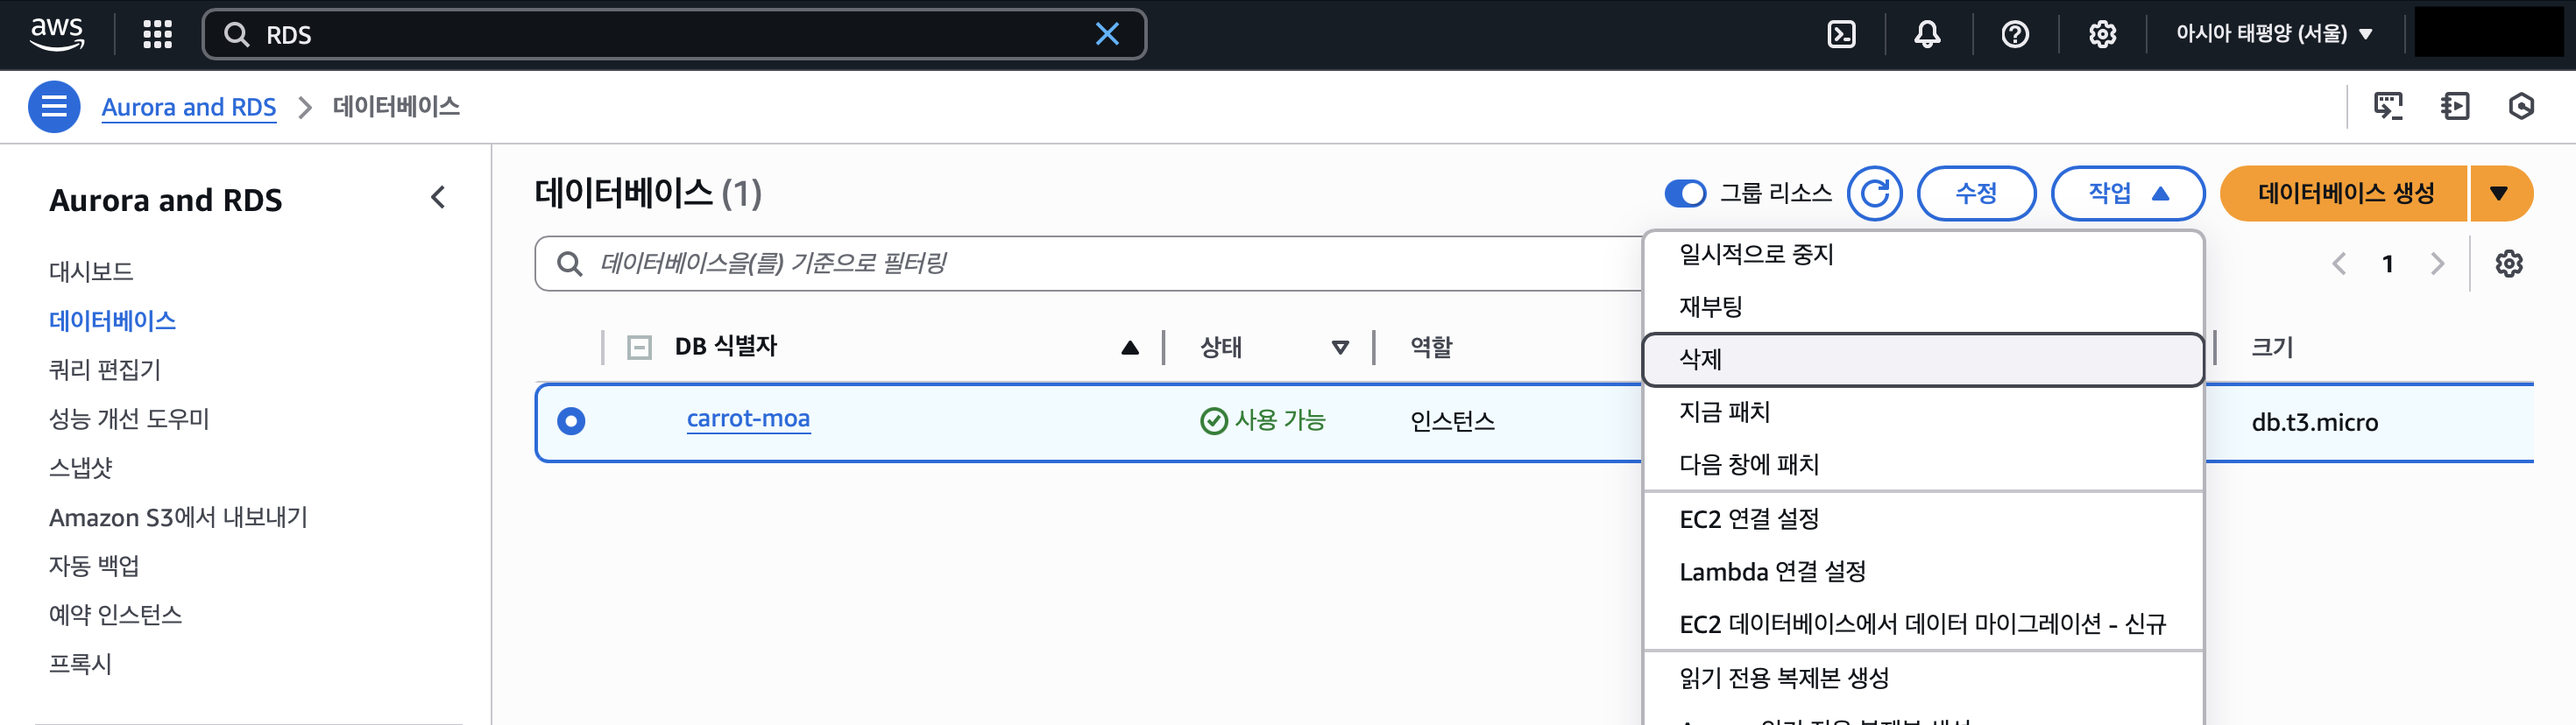The image size is (2576, 725).
Task: Go to the next page arrow
Action: 2437,263
